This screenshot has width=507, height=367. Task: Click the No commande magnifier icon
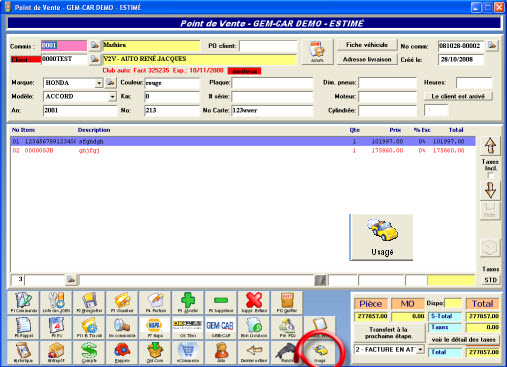coord(122,327)
